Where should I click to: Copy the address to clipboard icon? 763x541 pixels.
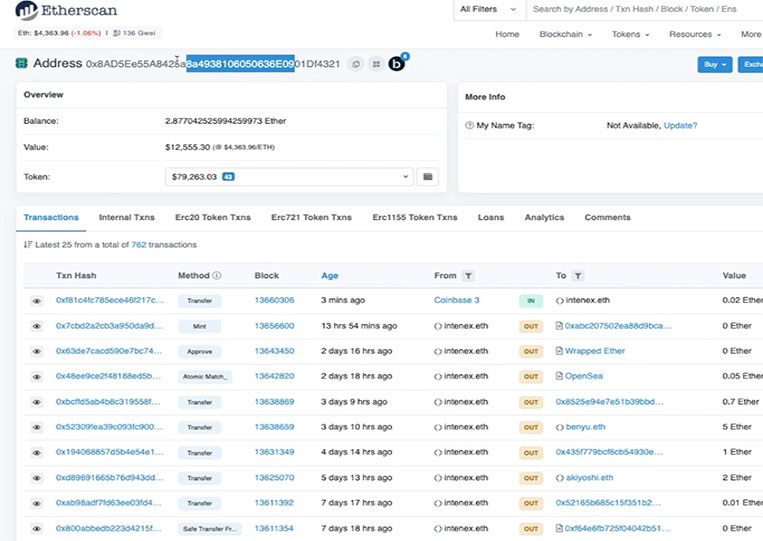356,64
